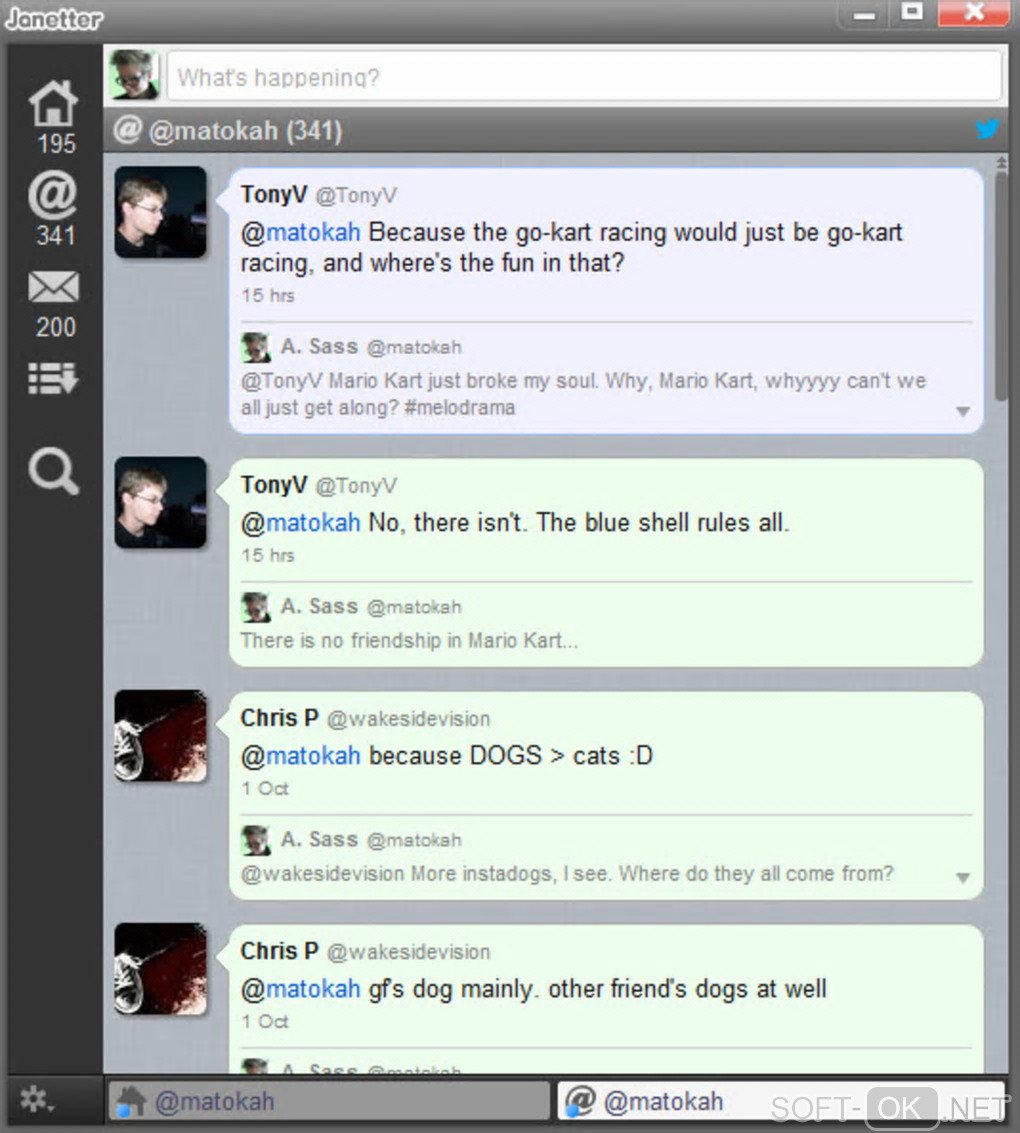Click the timeline vertical scrollbar thumb
The width and height of the screenshot is (1020, 1133).
1000,285
